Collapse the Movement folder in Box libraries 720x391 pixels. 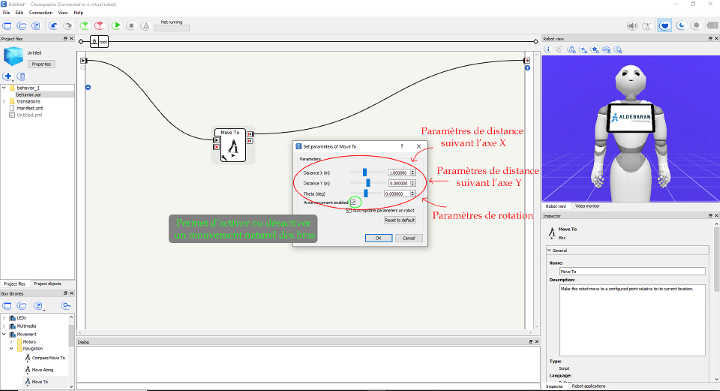(x=4, y=334)
